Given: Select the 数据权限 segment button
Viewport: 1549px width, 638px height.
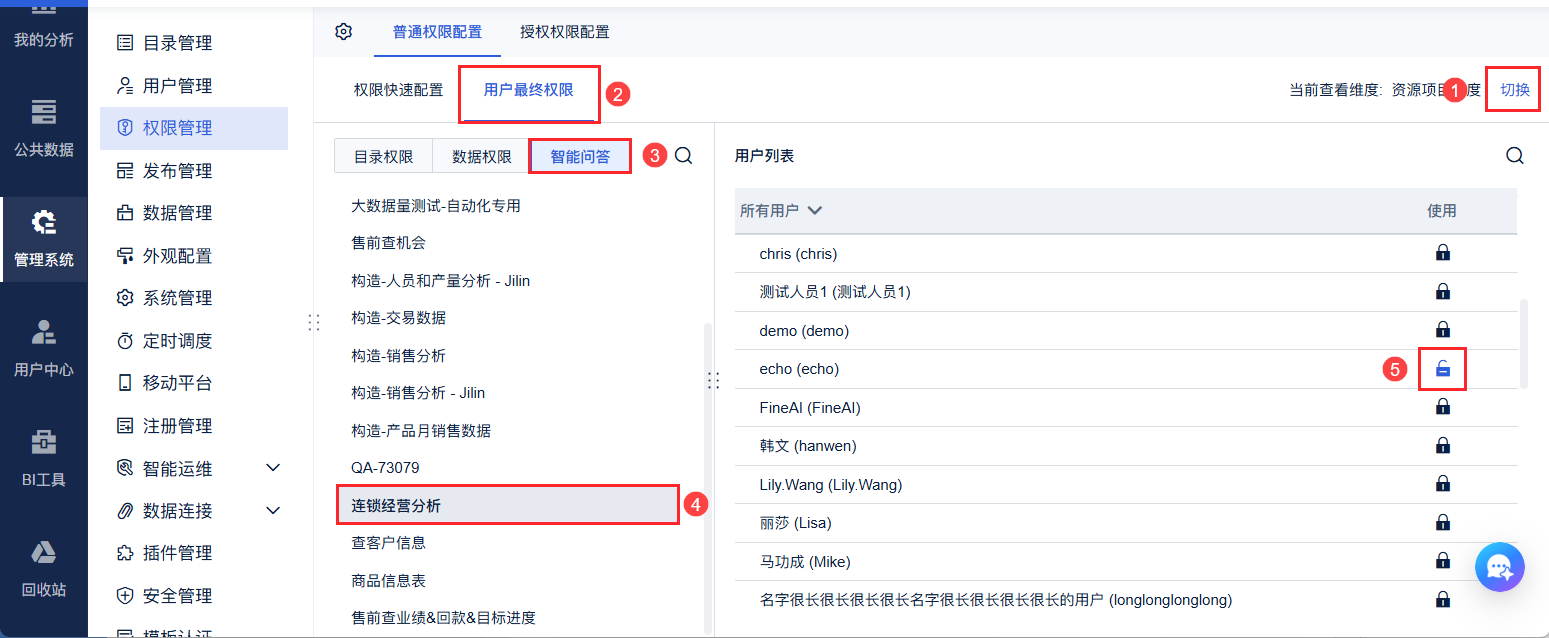Looking at the screenshot, I should coord(481,157).
